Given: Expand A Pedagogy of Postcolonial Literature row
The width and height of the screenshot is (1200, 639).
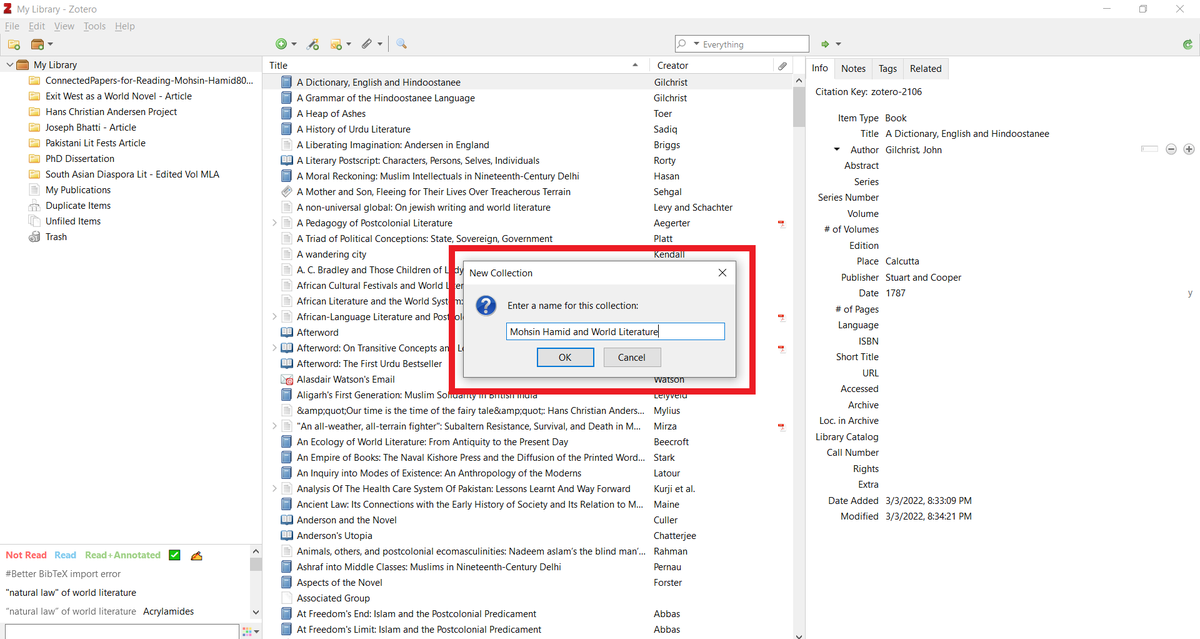Looking at the screenshot, I should coord(275,223).
